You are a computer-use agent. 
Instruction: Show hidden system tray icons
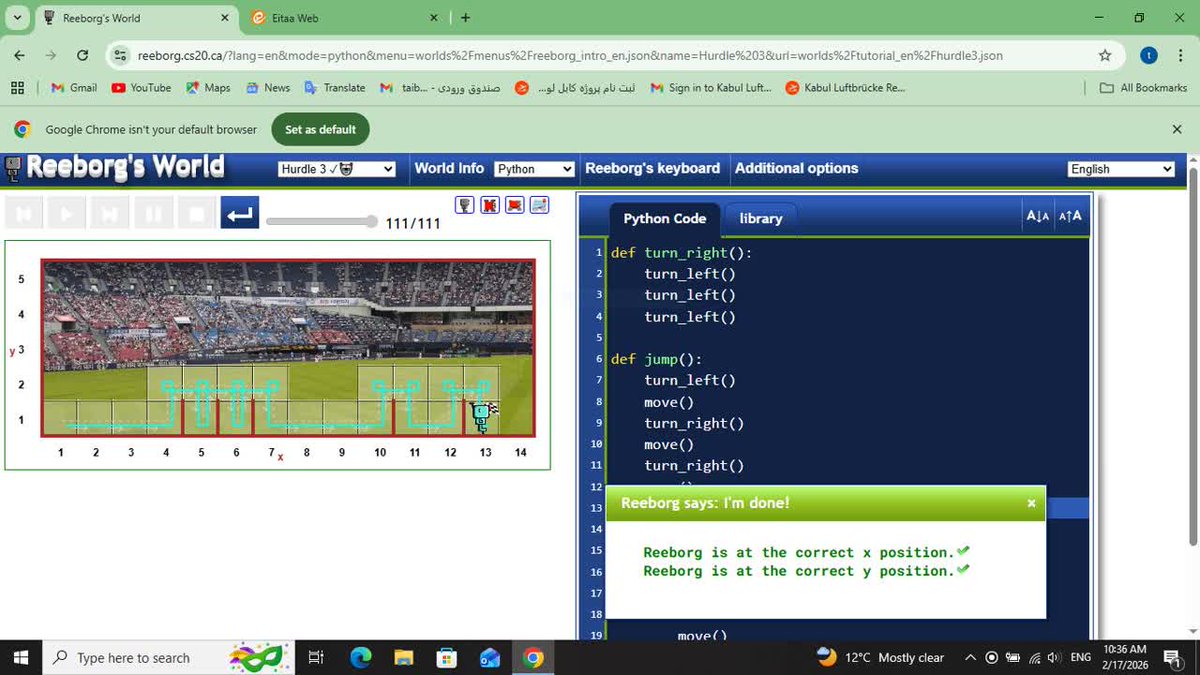tap(970, 658)
